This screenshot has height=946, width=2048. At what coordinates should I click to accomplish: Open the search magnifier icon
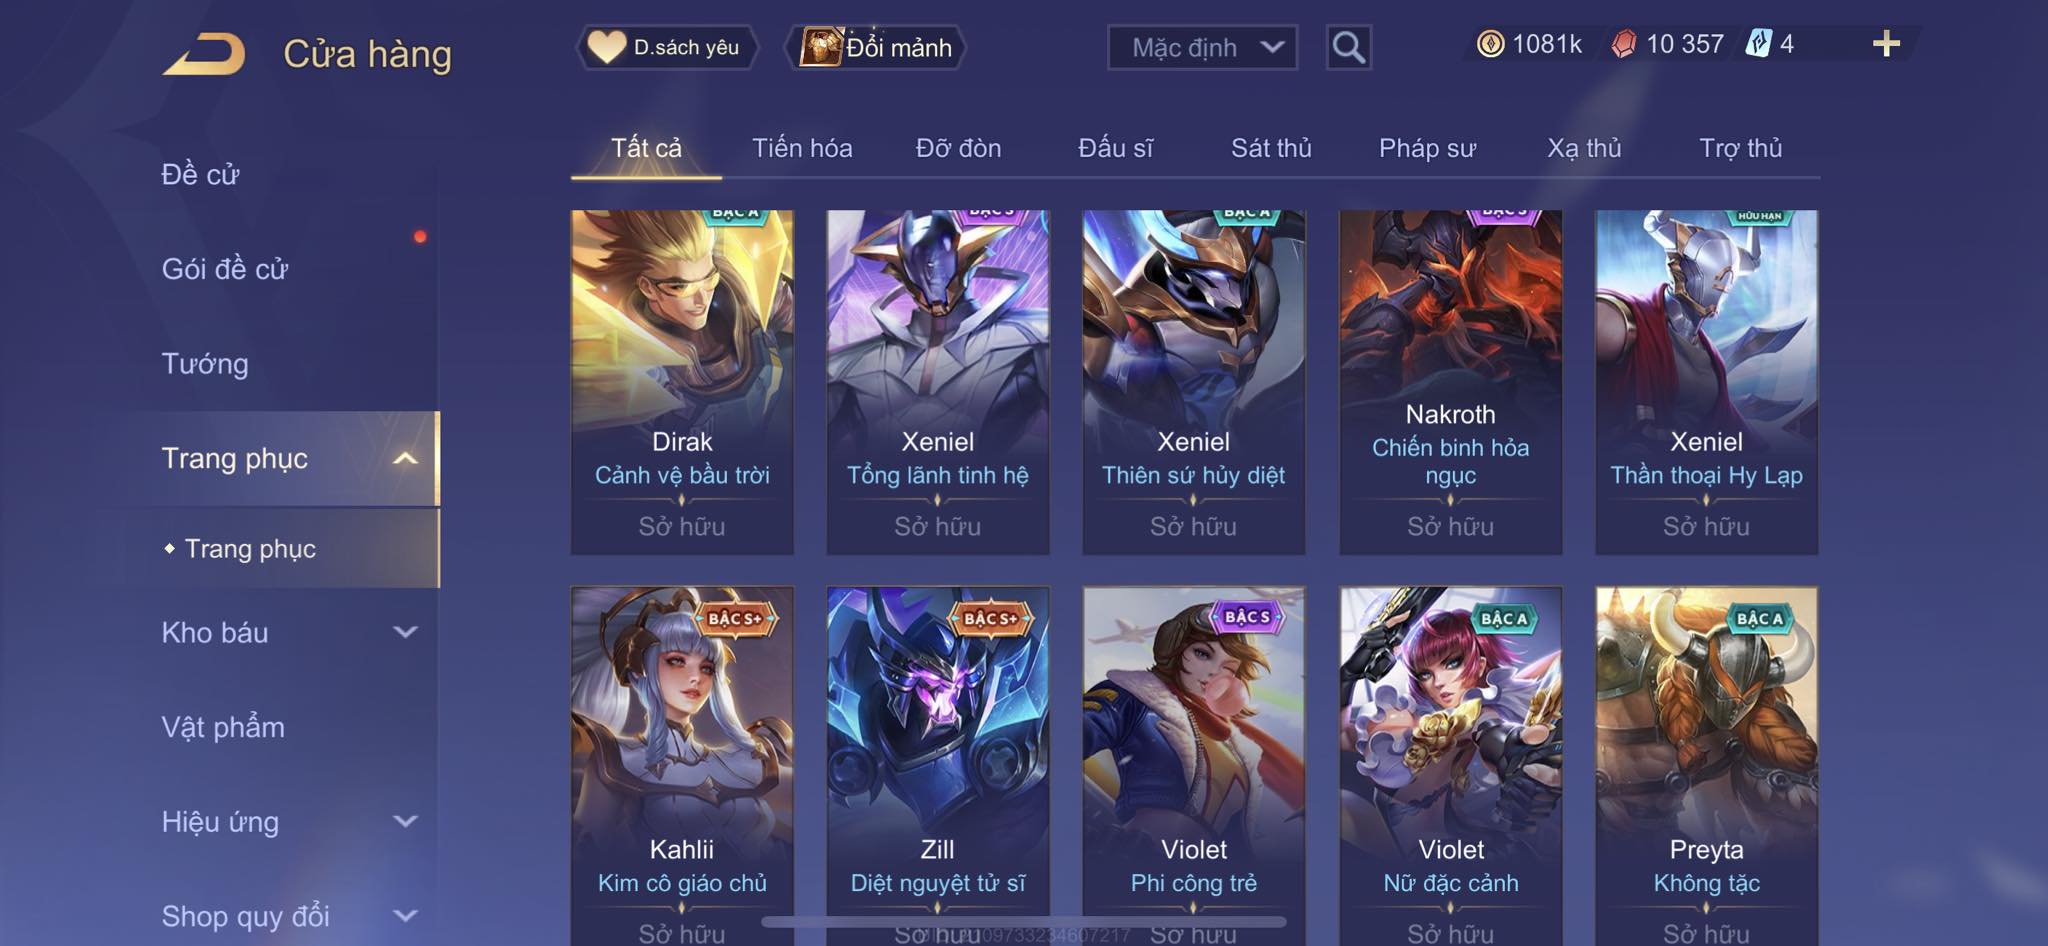1348,47
